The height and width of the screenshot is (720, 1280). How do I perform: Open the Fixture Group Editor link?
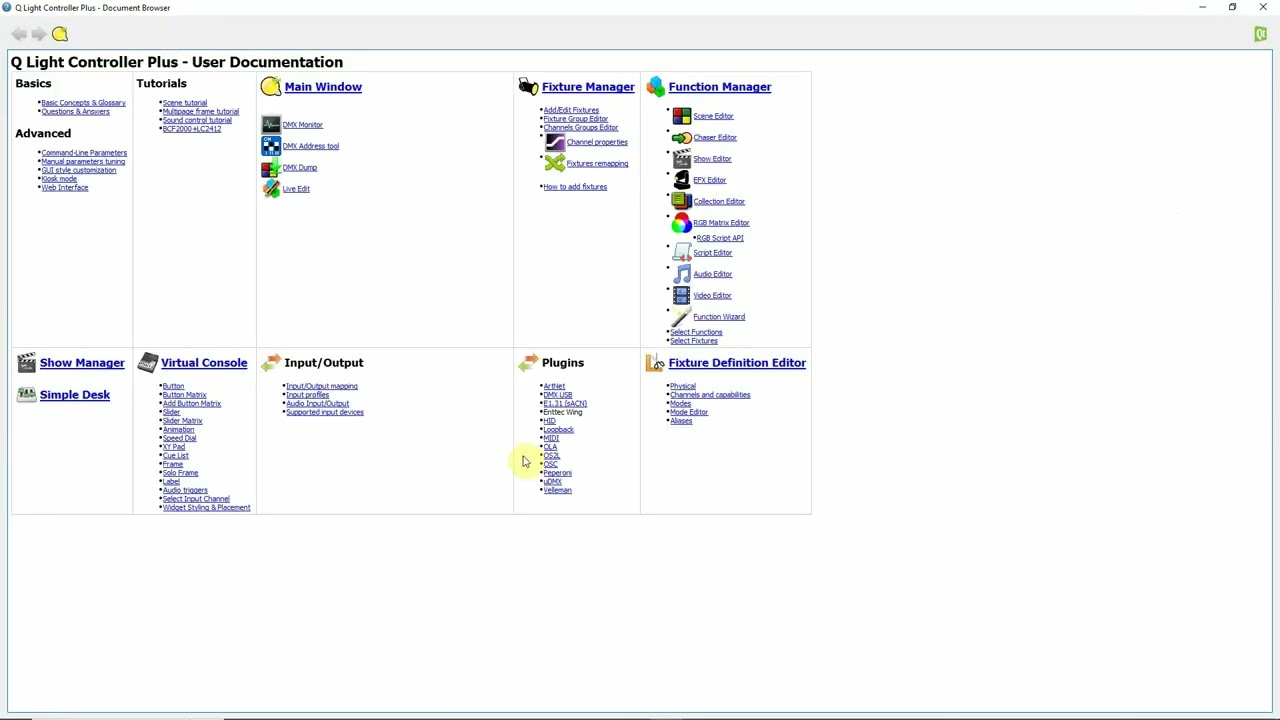tap(576, 119)
